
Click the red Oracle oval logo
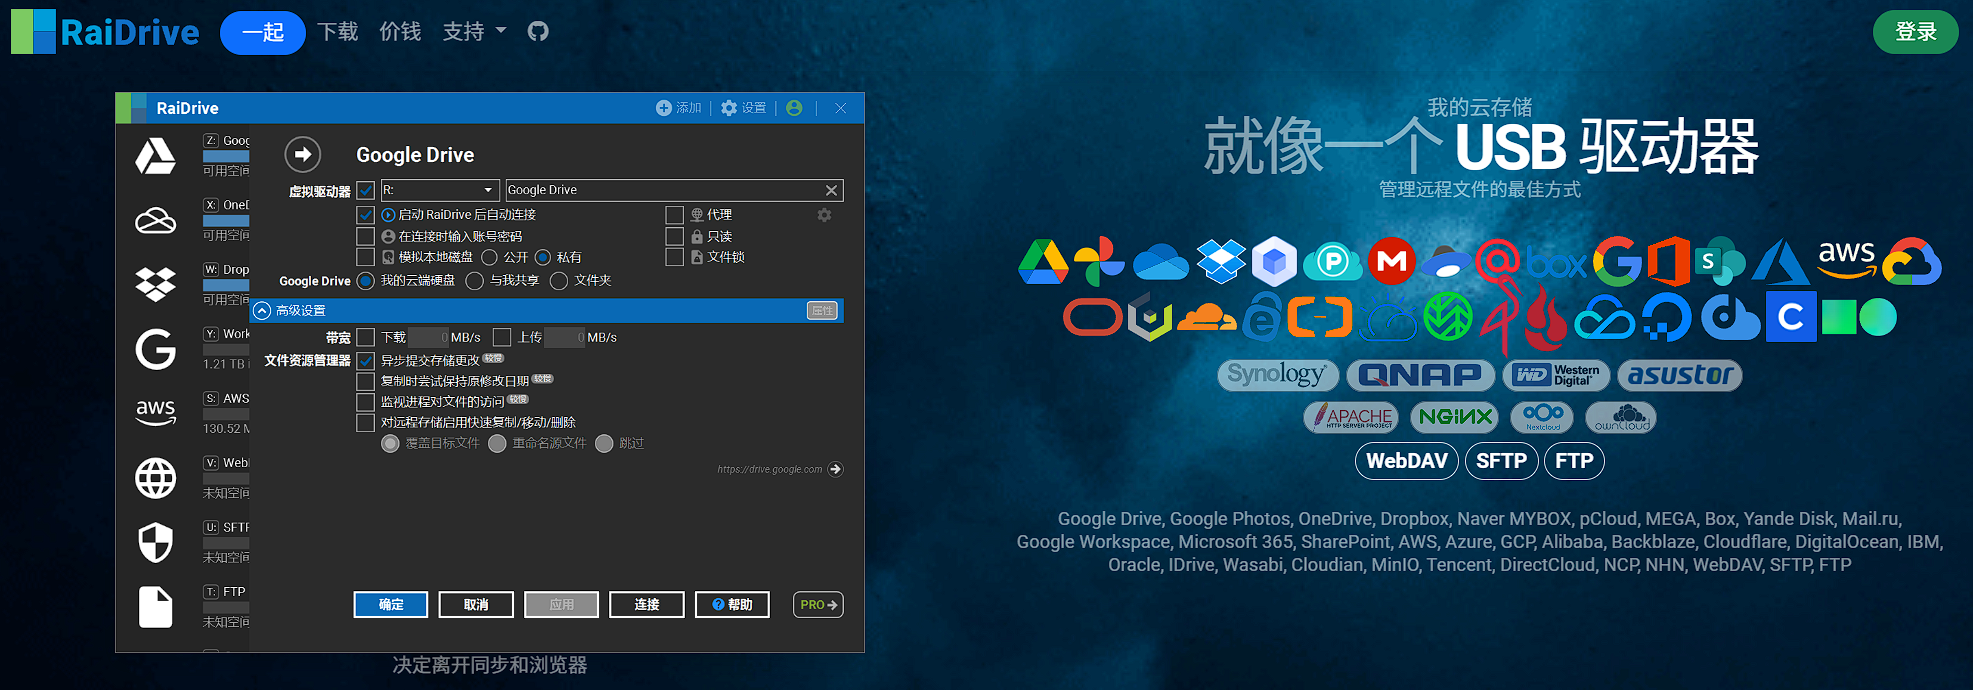click(1092, 318)
